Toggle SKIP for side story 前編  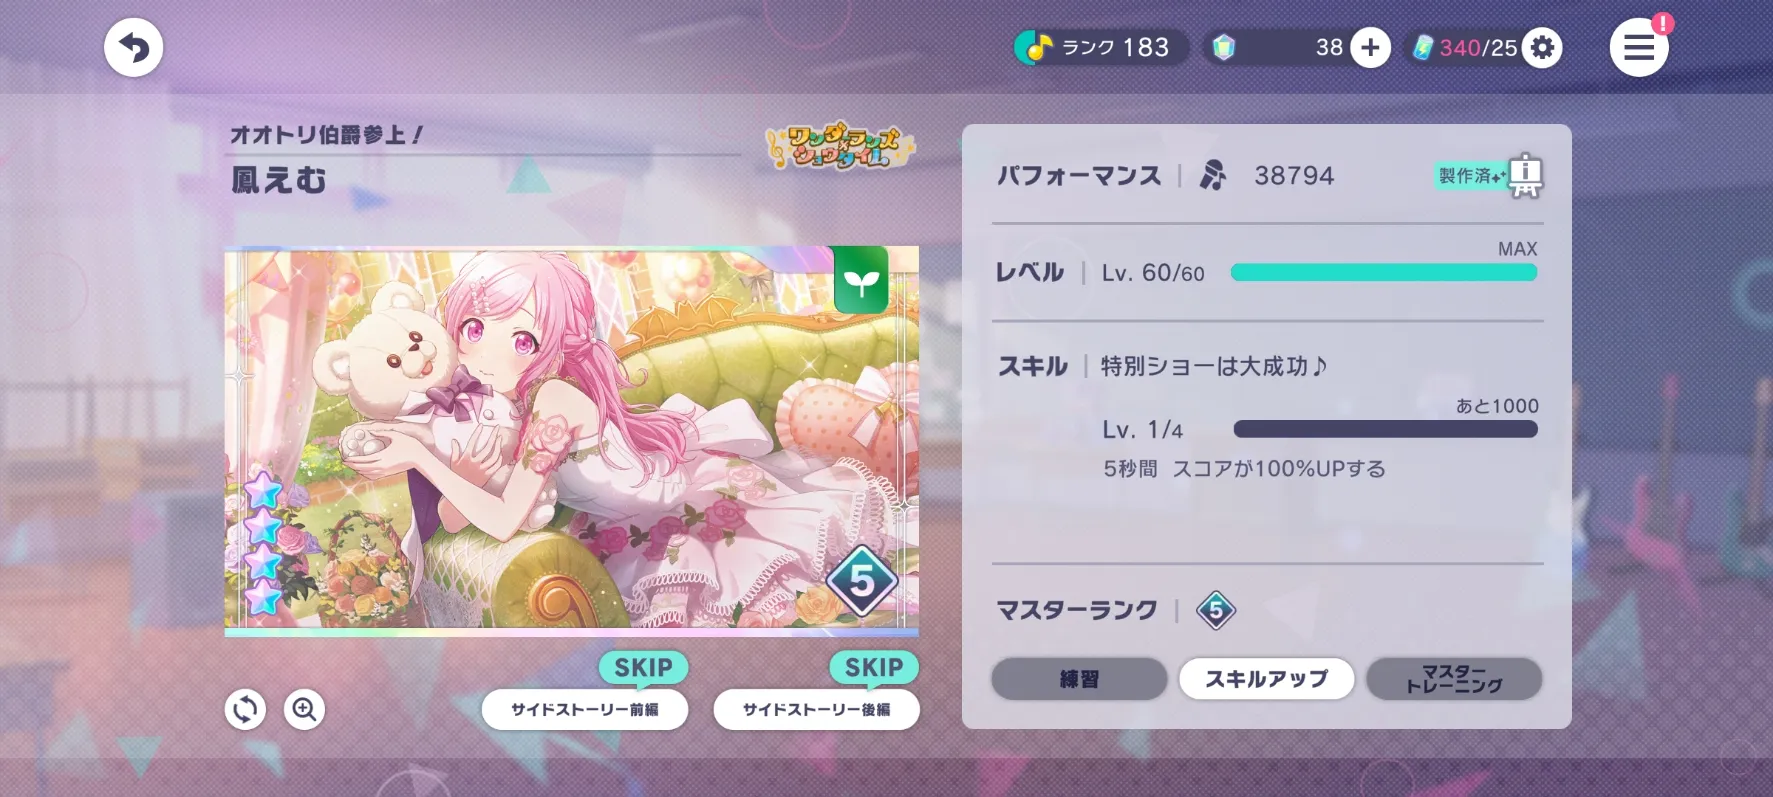(643, 667)
